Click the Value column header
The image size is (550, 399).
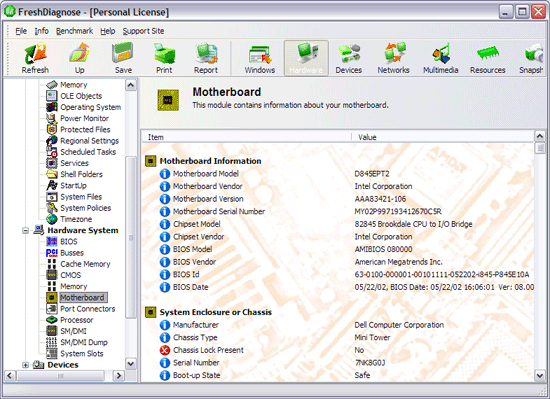[x=443, y=137]
